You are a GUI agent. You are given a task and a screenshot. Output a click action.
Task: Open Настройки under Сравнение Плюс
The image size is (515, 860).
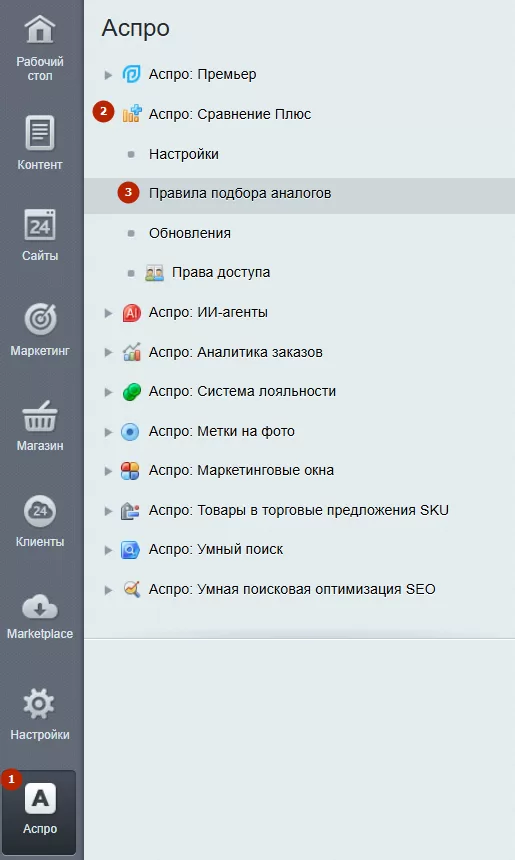[184, 154]
